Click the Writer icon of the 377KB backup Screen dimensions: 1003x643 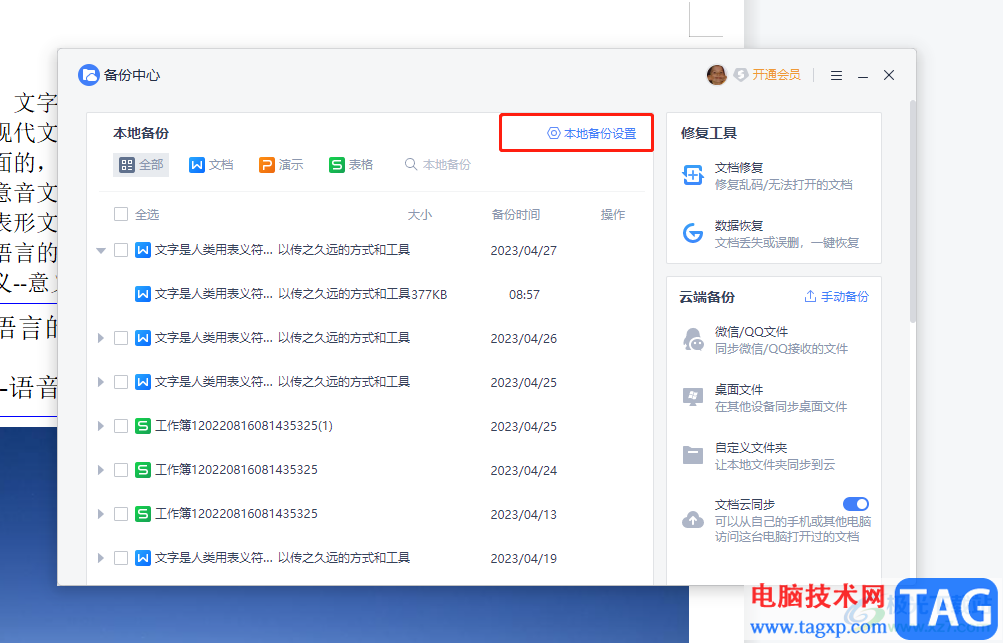143,294
